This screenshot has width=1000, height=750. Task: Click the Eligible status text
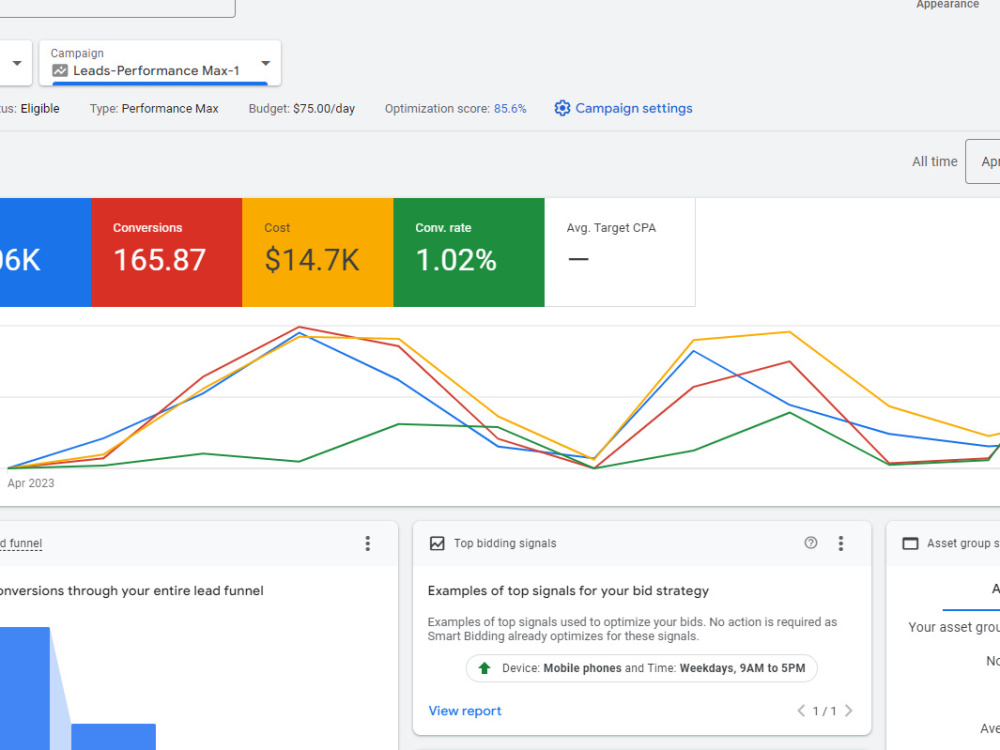click(x=40, y=109)
